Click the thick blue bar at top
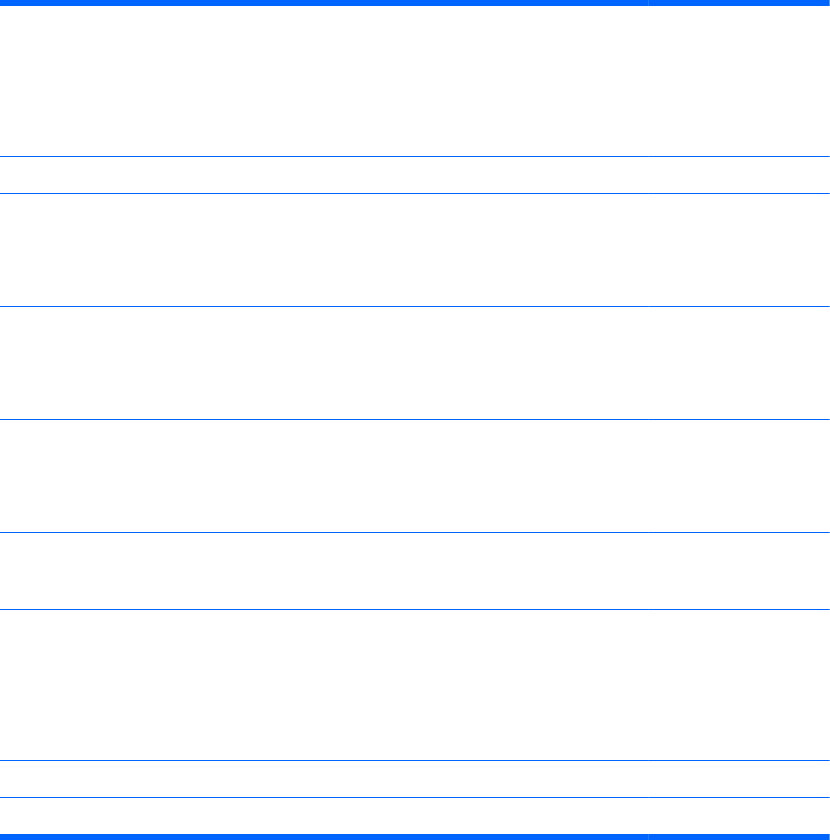830x840 pixels. coord(300,3)
